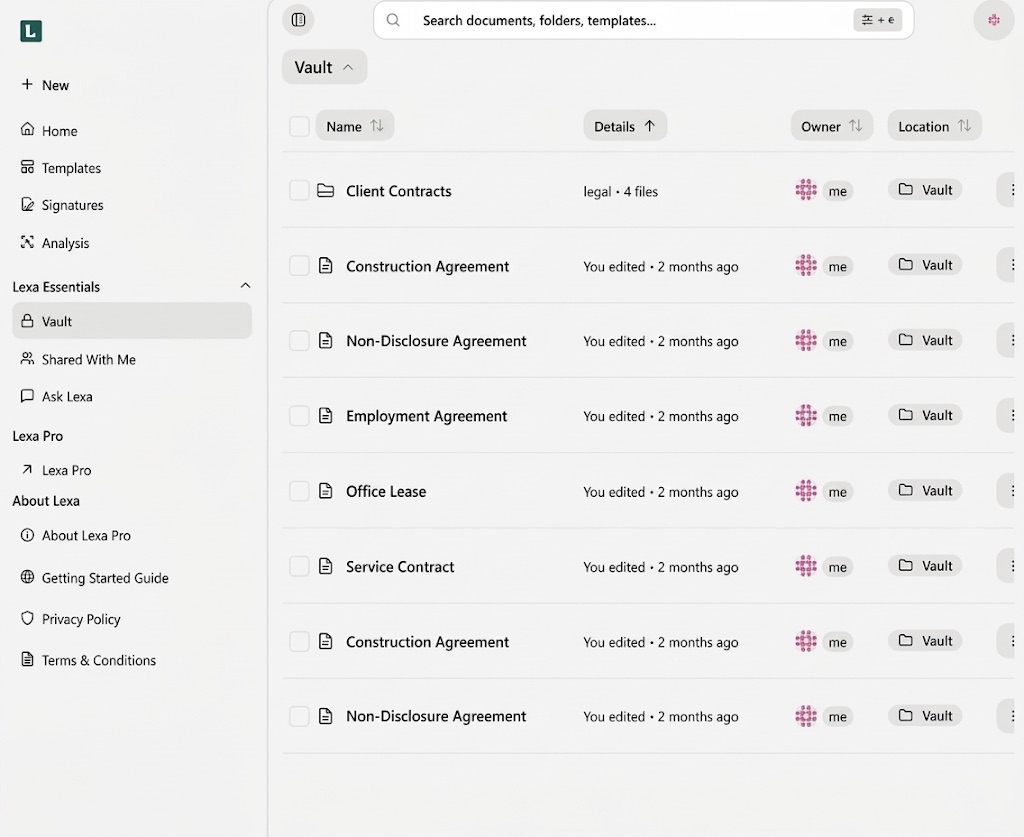Expand the Vault breadcrumb dropdown
The height and width of the screenshot is (837, 1024).
(x=325, y=67)
